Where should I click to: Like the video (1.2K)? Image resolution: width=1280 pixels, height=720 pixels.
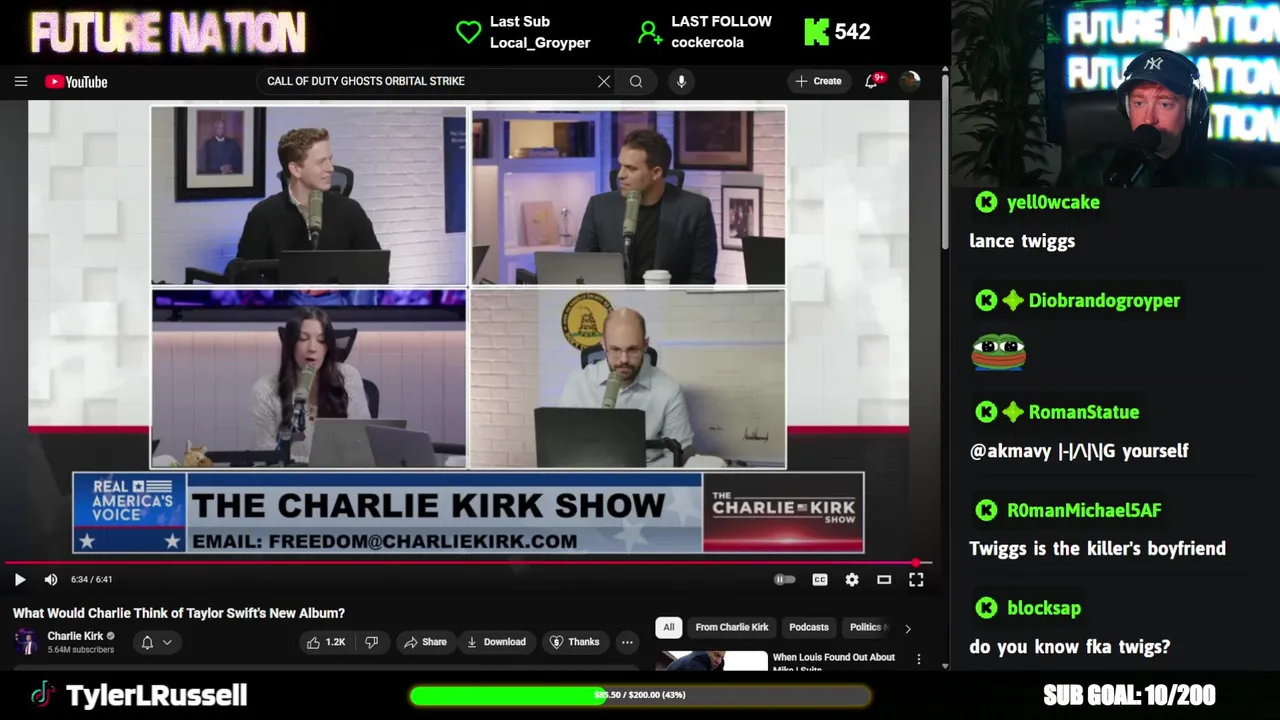point(327,642)
